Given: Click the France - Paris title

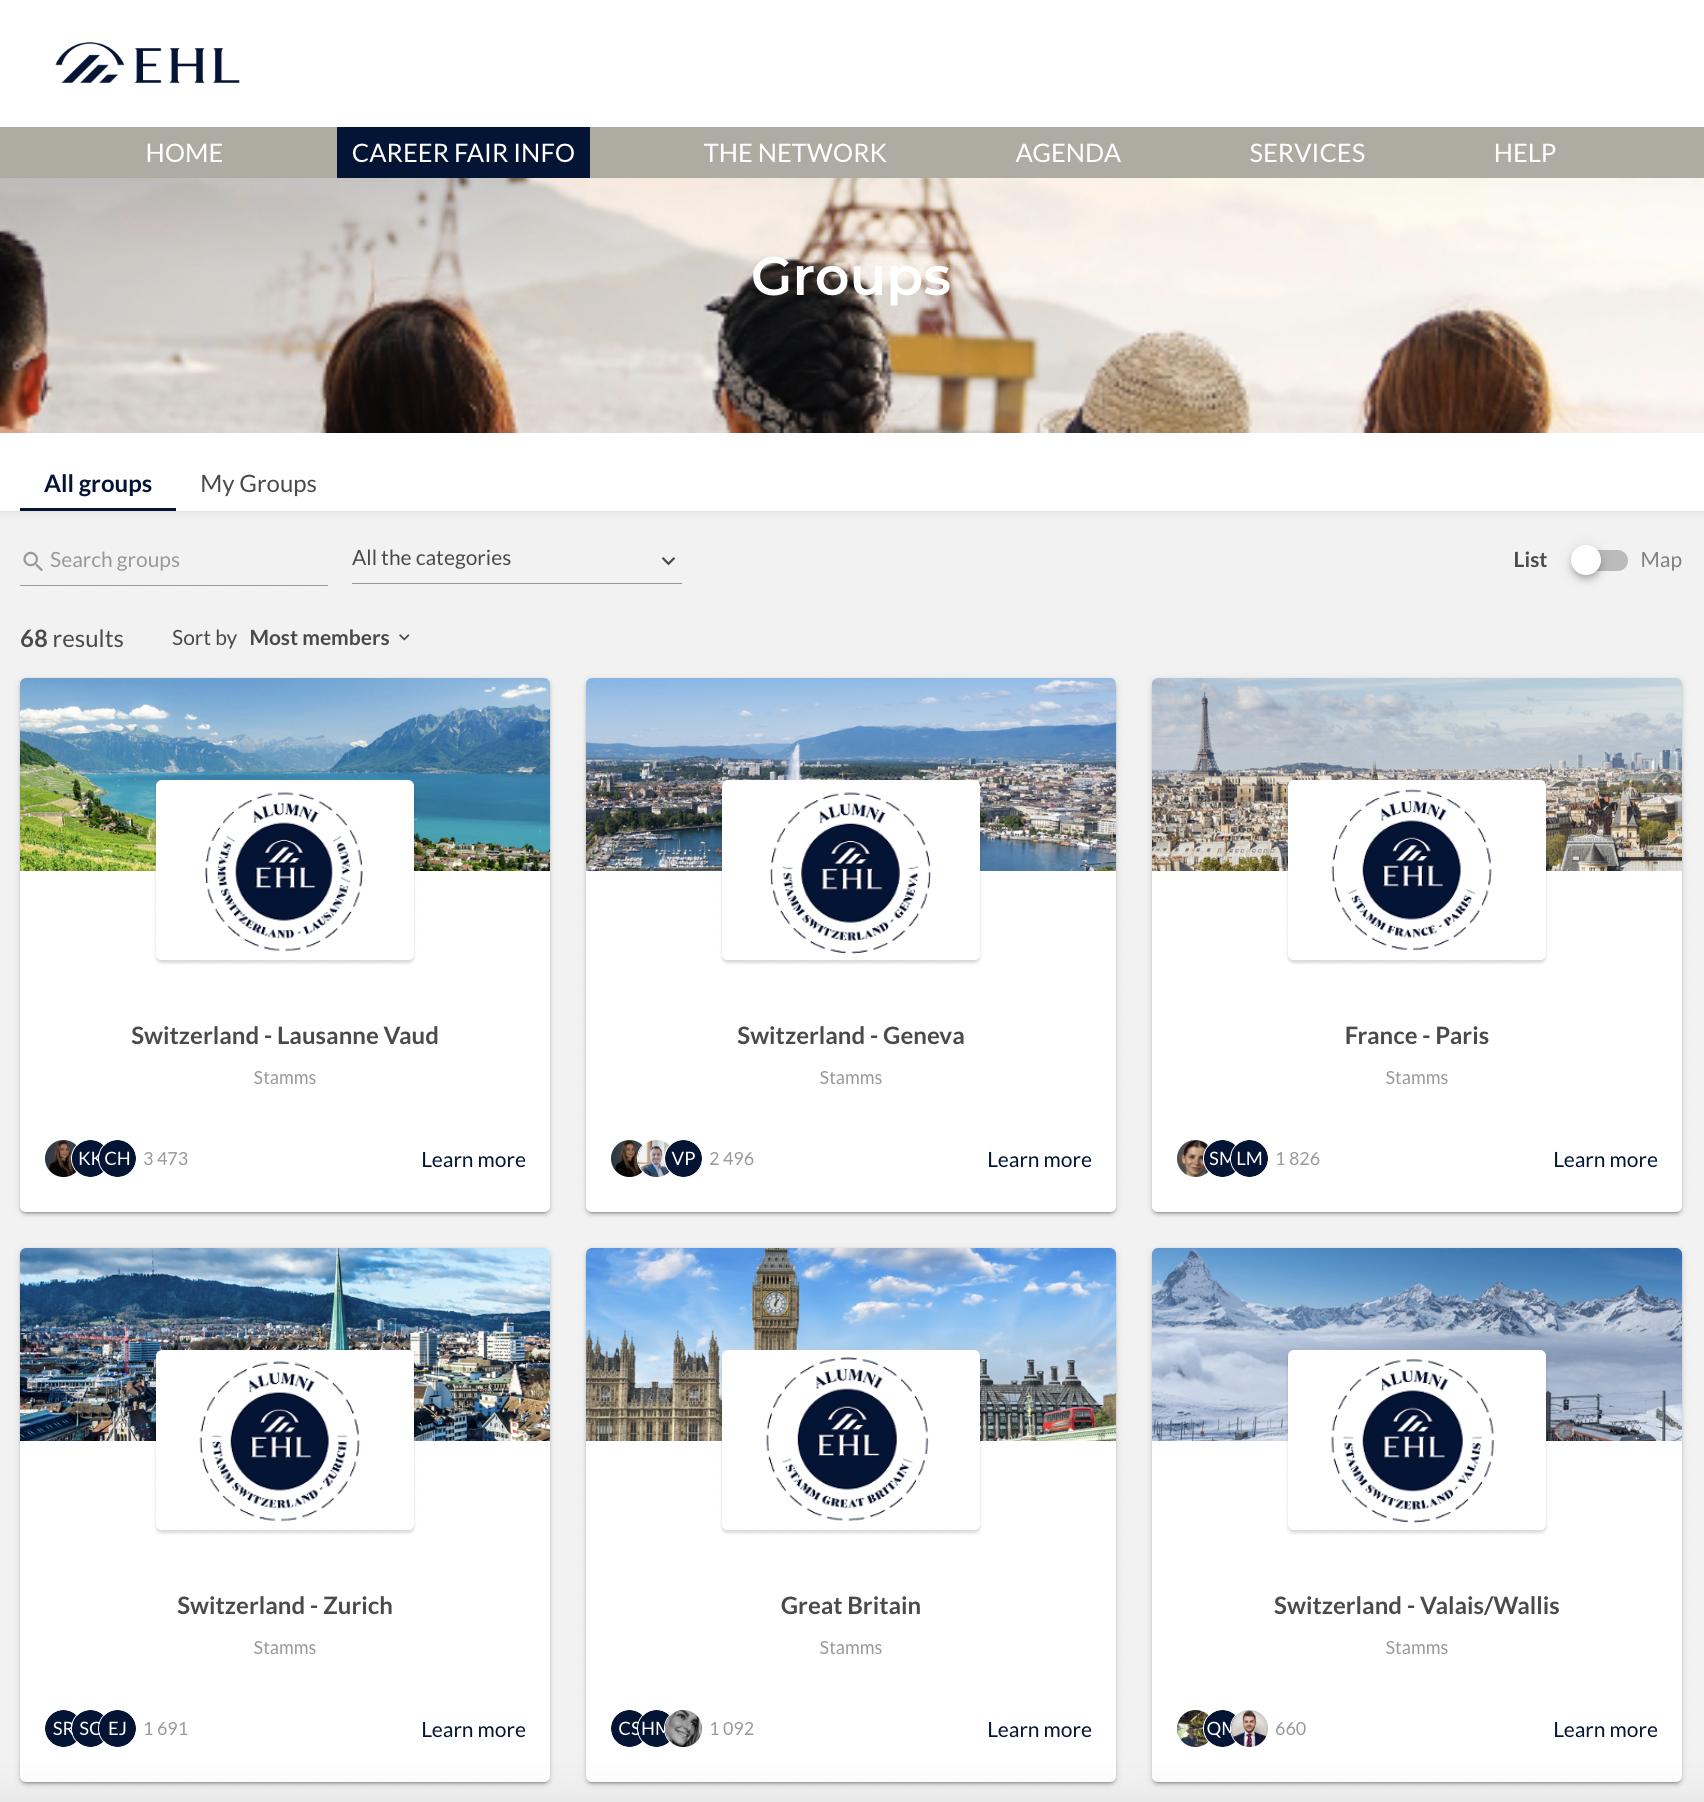Looking at the screenshot, I should click(x=1417, y=1036).
